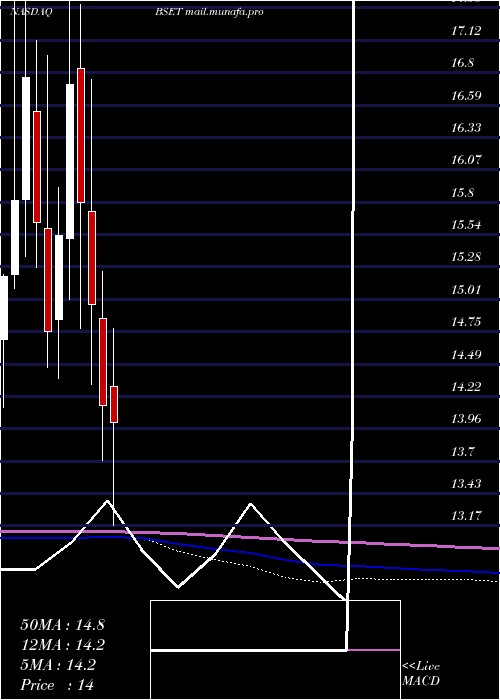
Task: Click the last red candlestick near 14.22
Action: (x=114, y=404)
